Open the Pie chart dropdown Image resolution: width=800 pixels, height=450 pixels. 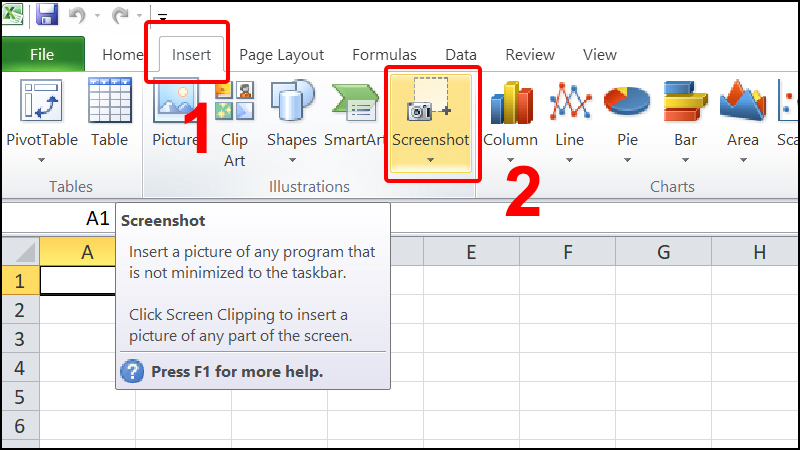(627, 158)
